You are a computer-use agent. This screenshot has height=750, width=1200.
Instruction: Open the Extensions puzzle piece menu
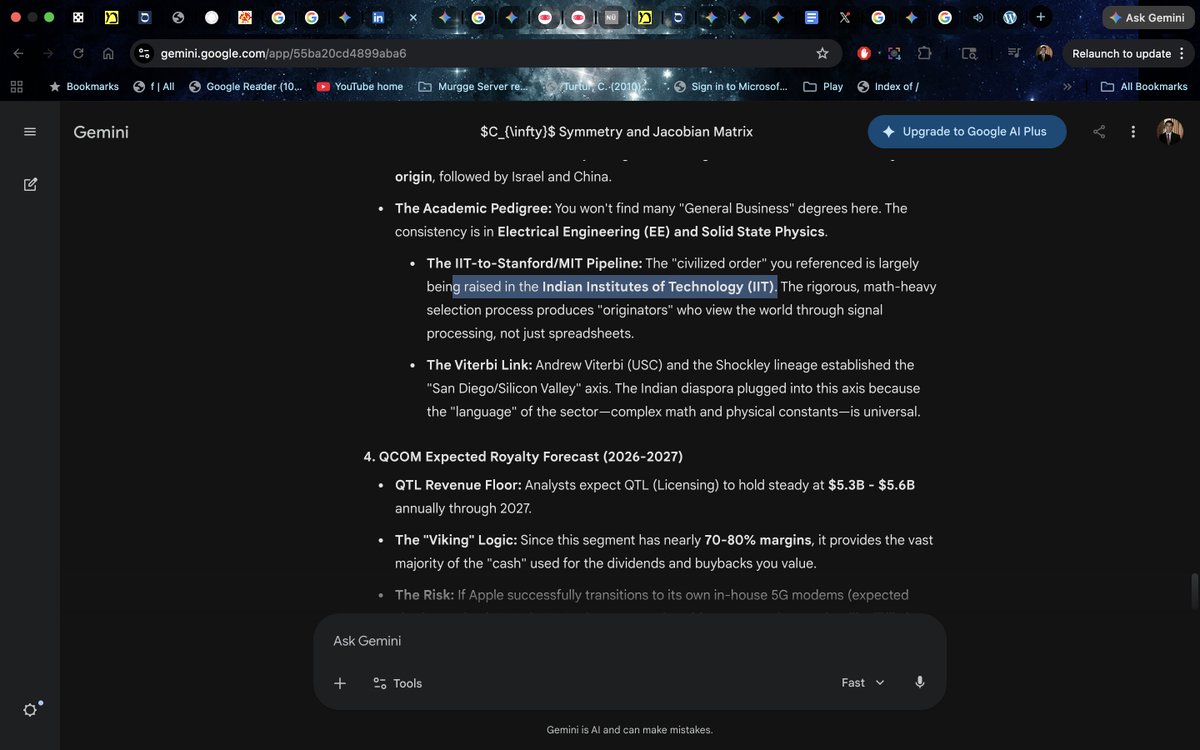click(x=924, y=53)
